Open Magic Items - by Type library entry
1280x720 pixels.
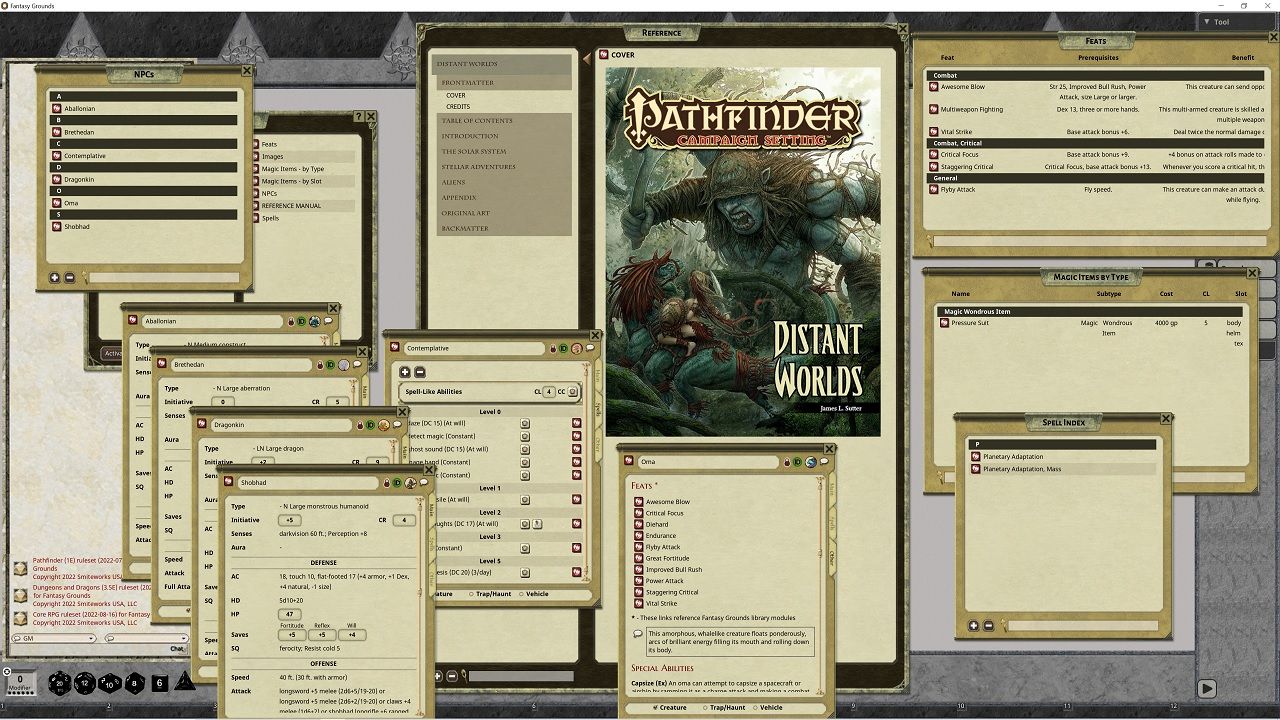click(x=293, y=169)
